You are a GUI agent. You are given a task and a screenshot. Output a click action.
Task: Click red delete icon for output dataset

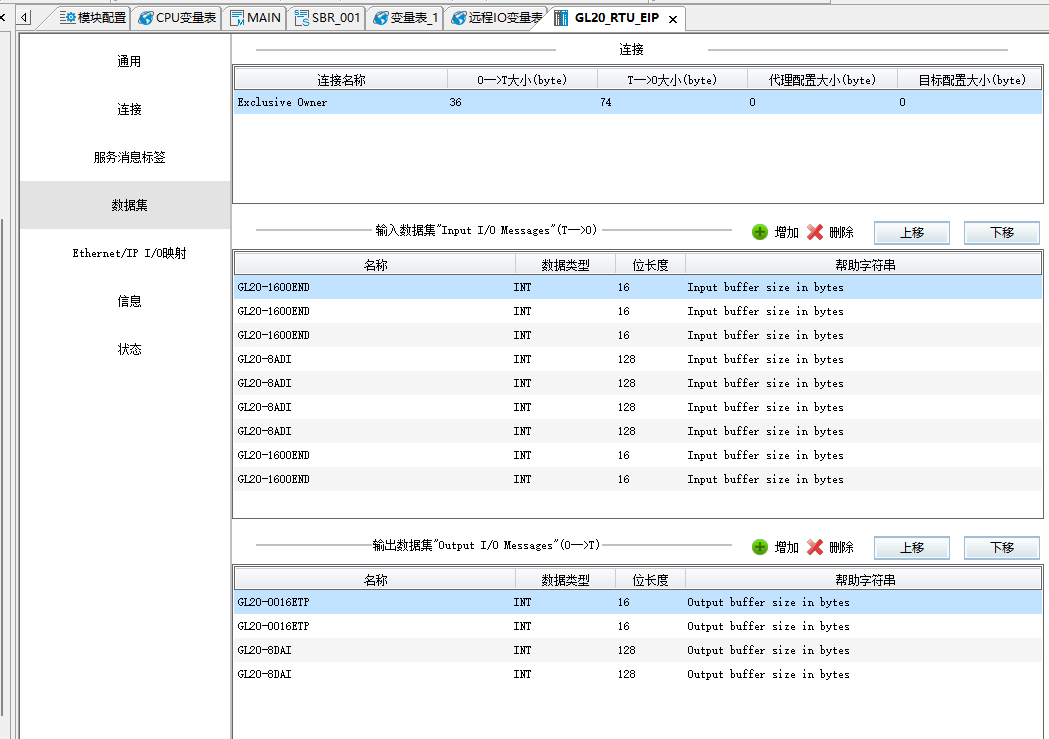[815, 547]
